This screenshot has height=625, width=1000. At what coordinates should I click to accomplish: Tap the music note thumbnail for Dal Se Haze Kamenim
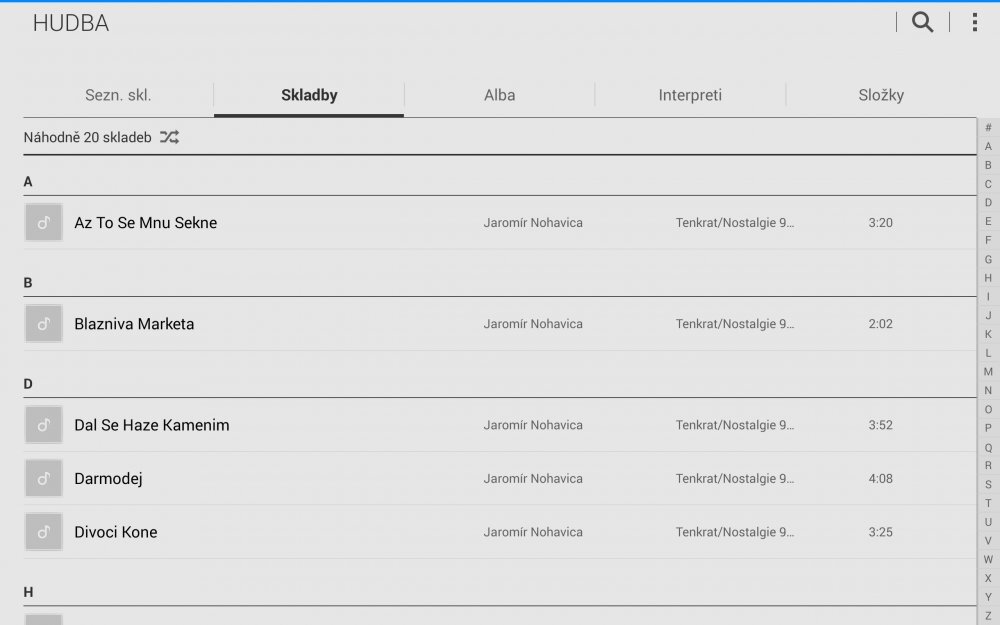(44, 425)
